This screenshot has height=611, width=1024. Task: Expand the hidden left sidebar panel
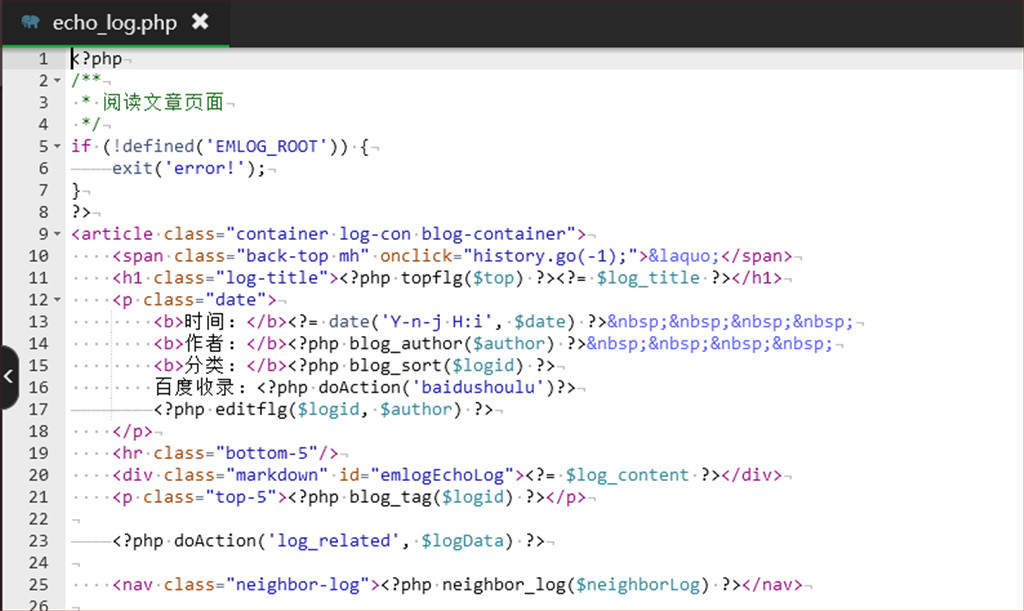[8, 377]
